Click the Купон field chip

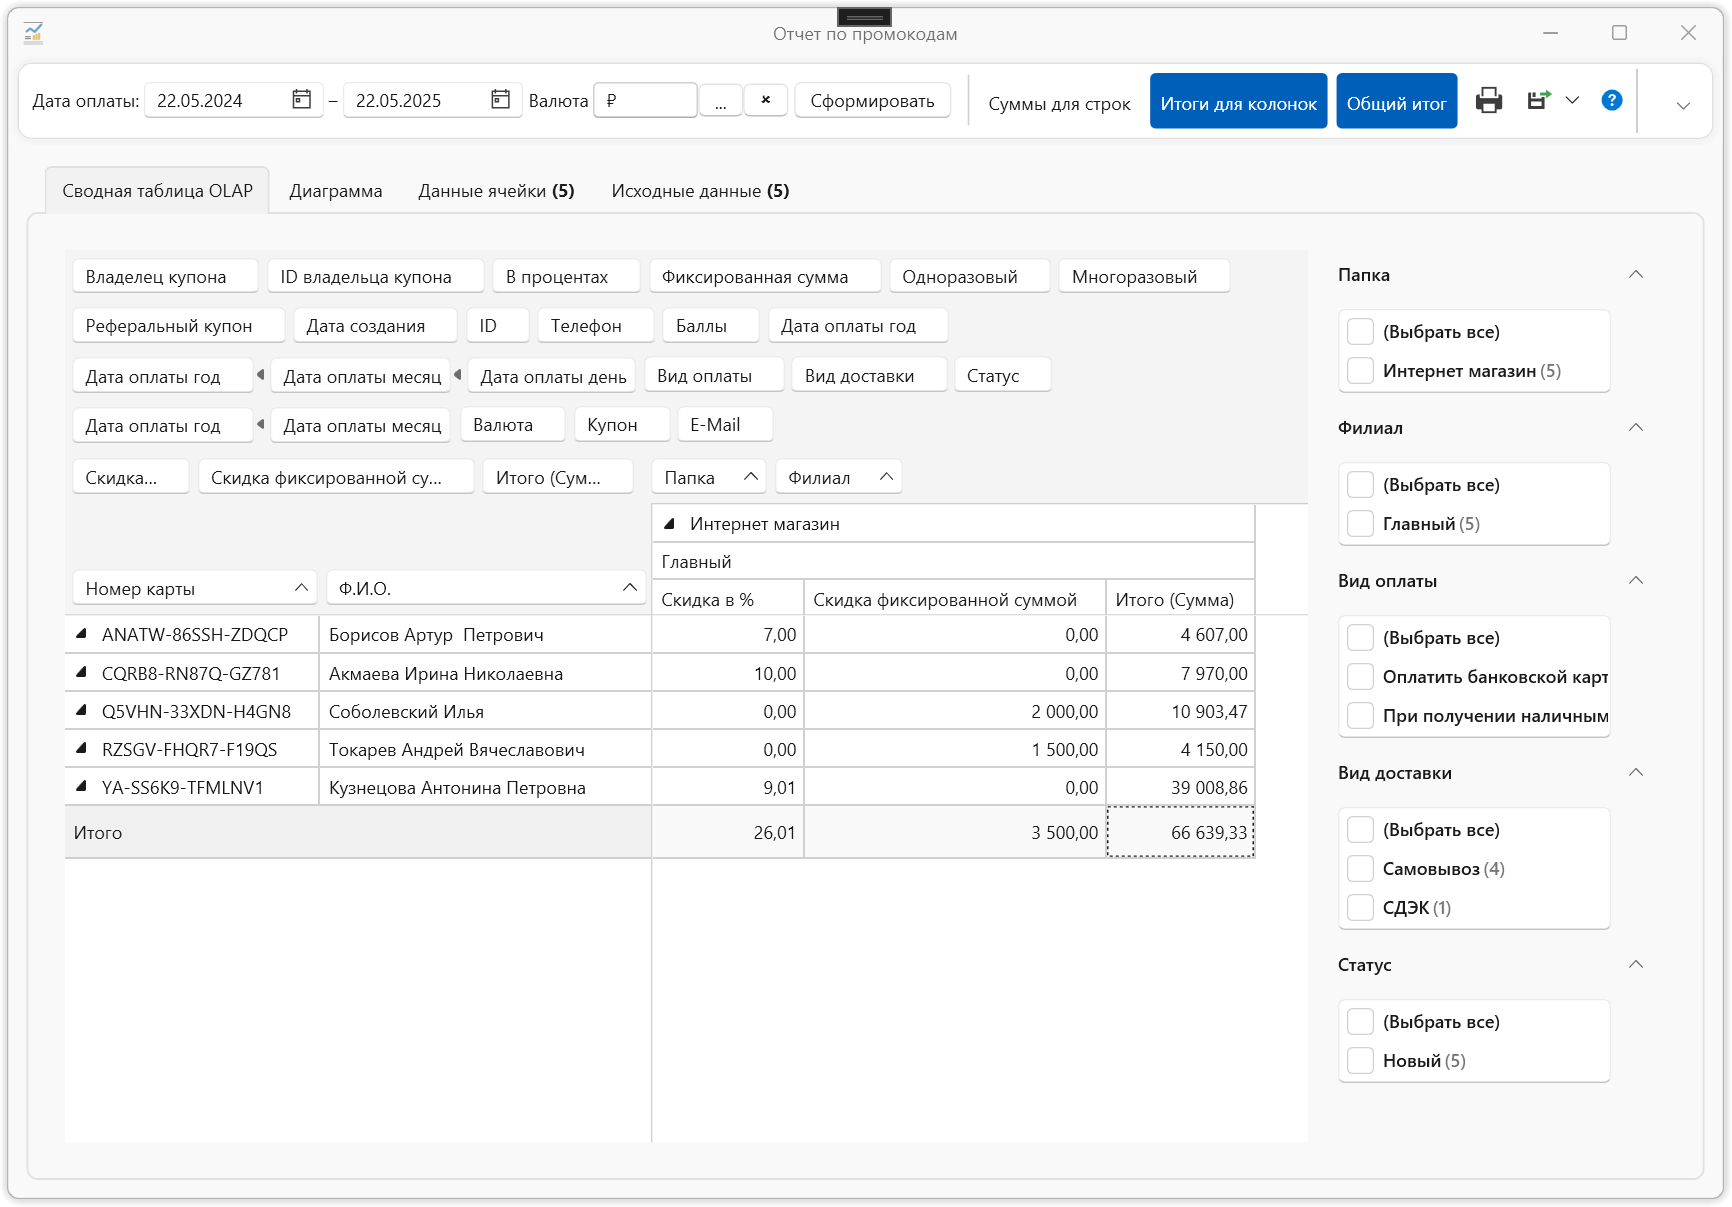coord(622,424)
